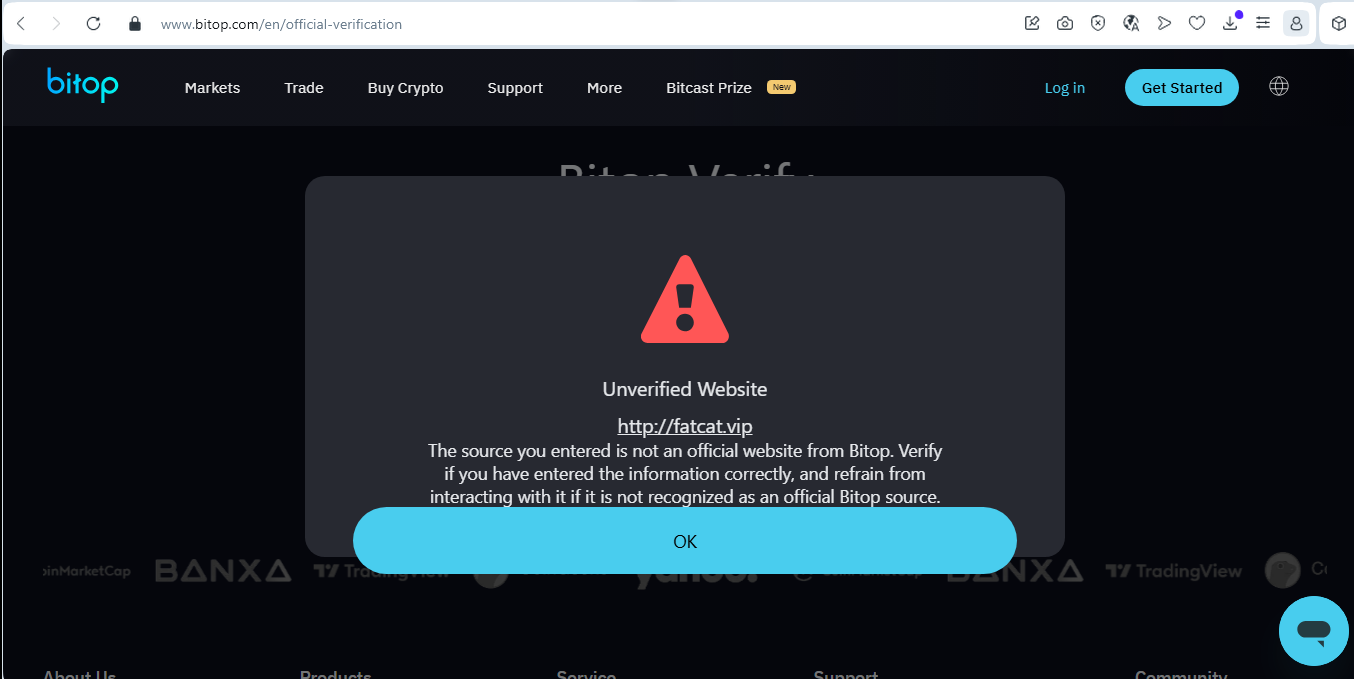Click the red warning triangle icon

(x=685, y=299)
